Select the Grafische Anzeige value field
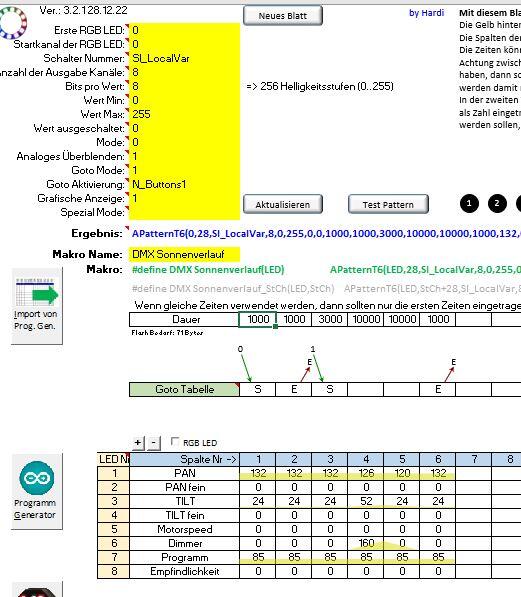Image resolution: width=521 pixels, height=597 pixels. (185, 198)
